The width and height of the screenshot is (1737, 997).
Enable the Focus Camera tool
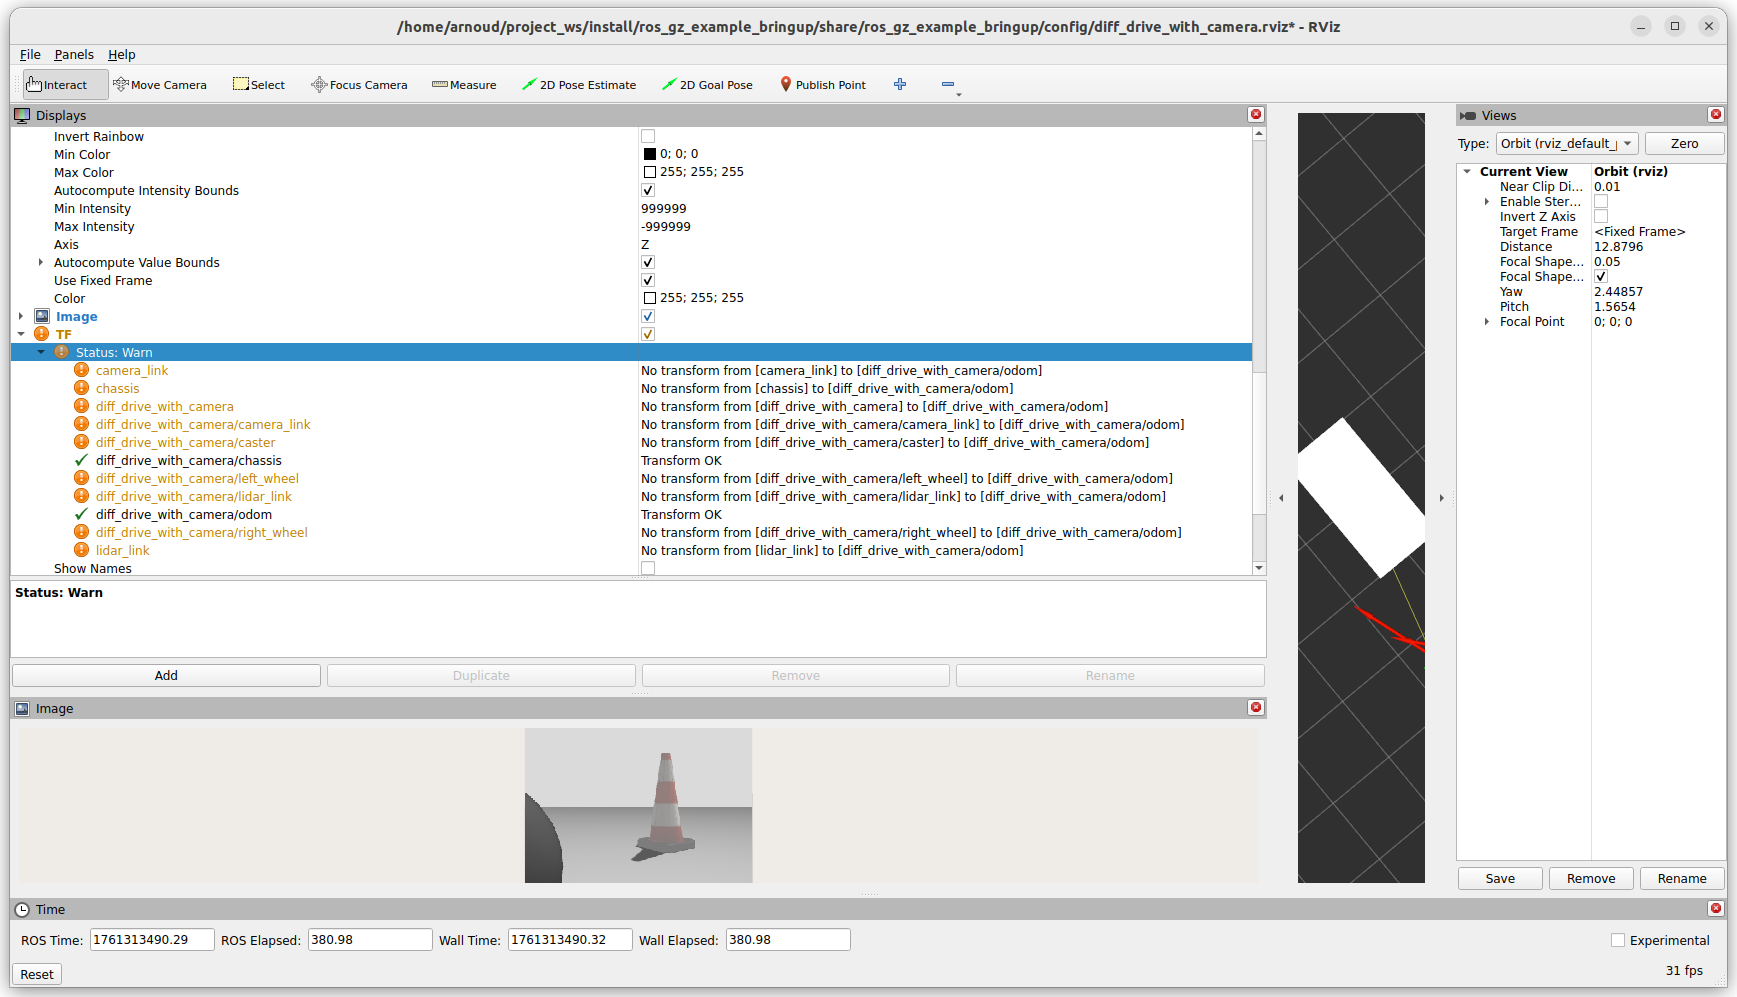coord(359,85)
